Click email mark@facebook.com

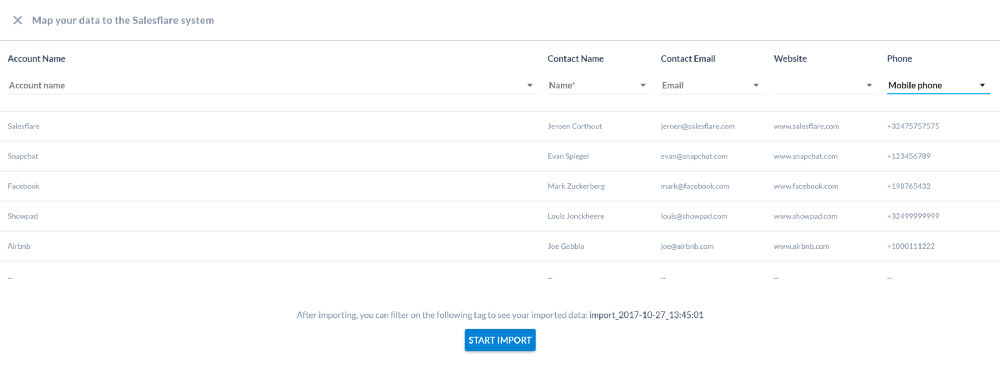tap(695, 186)
